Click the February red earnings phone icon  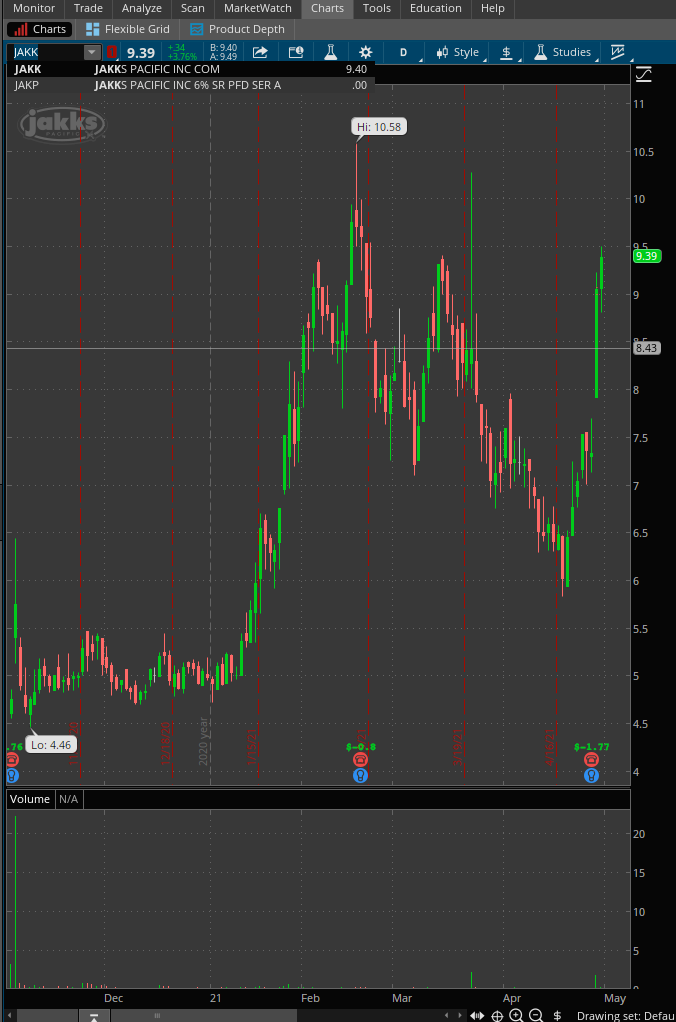click(x=360, y=760)
